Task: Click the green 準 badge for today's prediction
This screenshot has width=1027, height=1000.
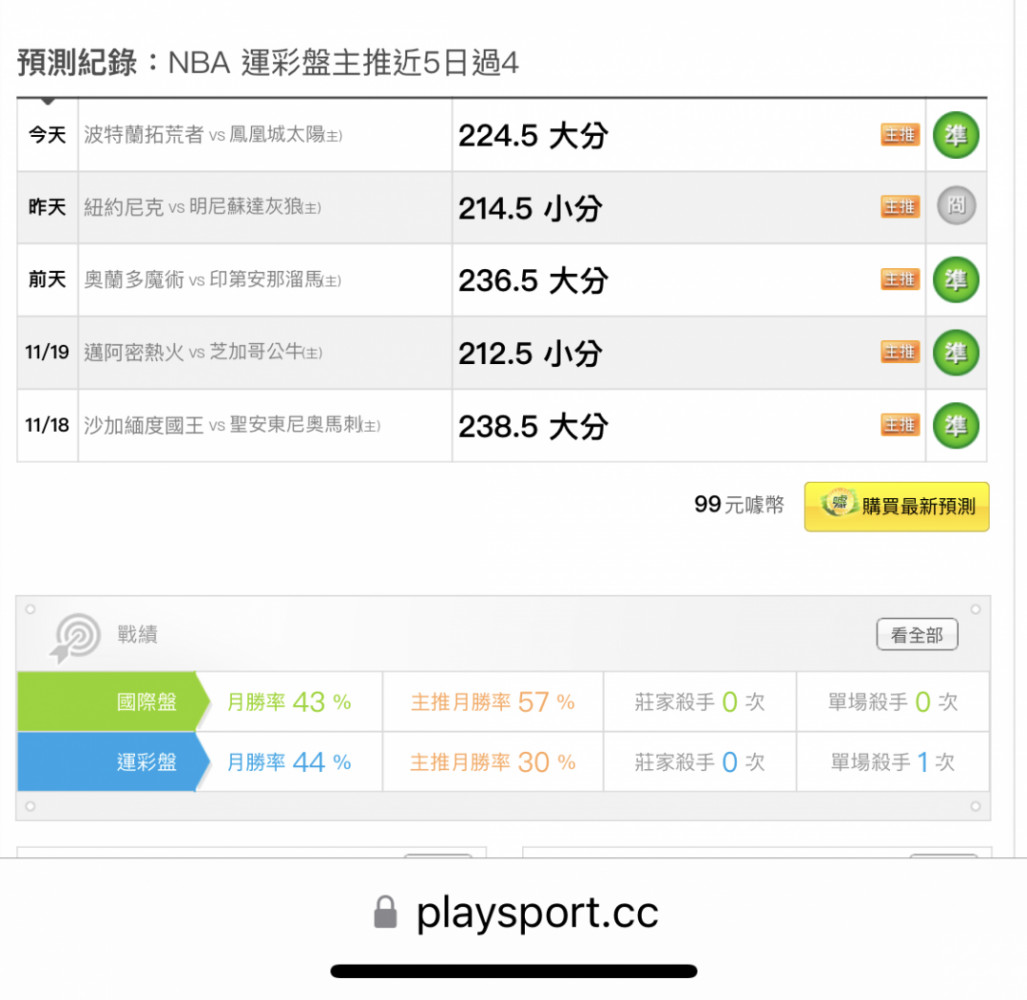Action: click(956, 136)
